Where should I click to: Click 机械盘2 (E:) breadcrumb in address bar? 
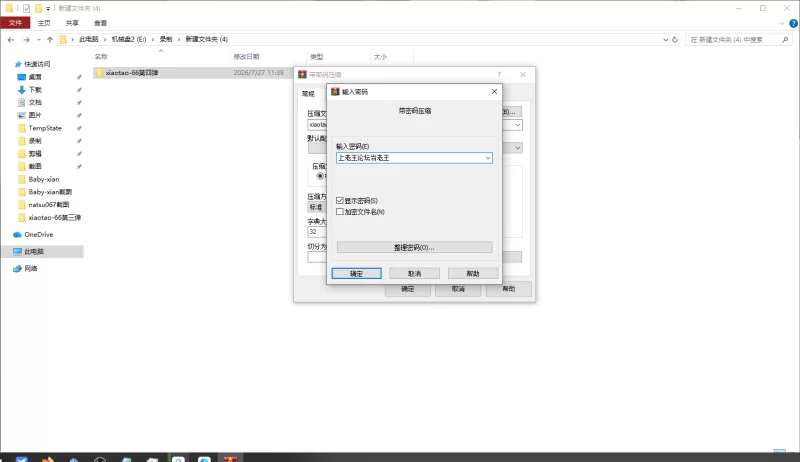[129, 39]
